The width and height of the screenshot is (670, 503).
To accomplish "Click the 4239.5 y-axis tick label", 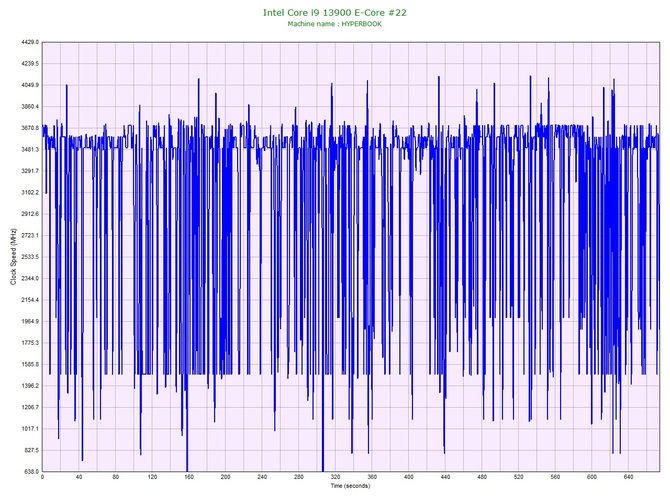I will tap(30, 64).
